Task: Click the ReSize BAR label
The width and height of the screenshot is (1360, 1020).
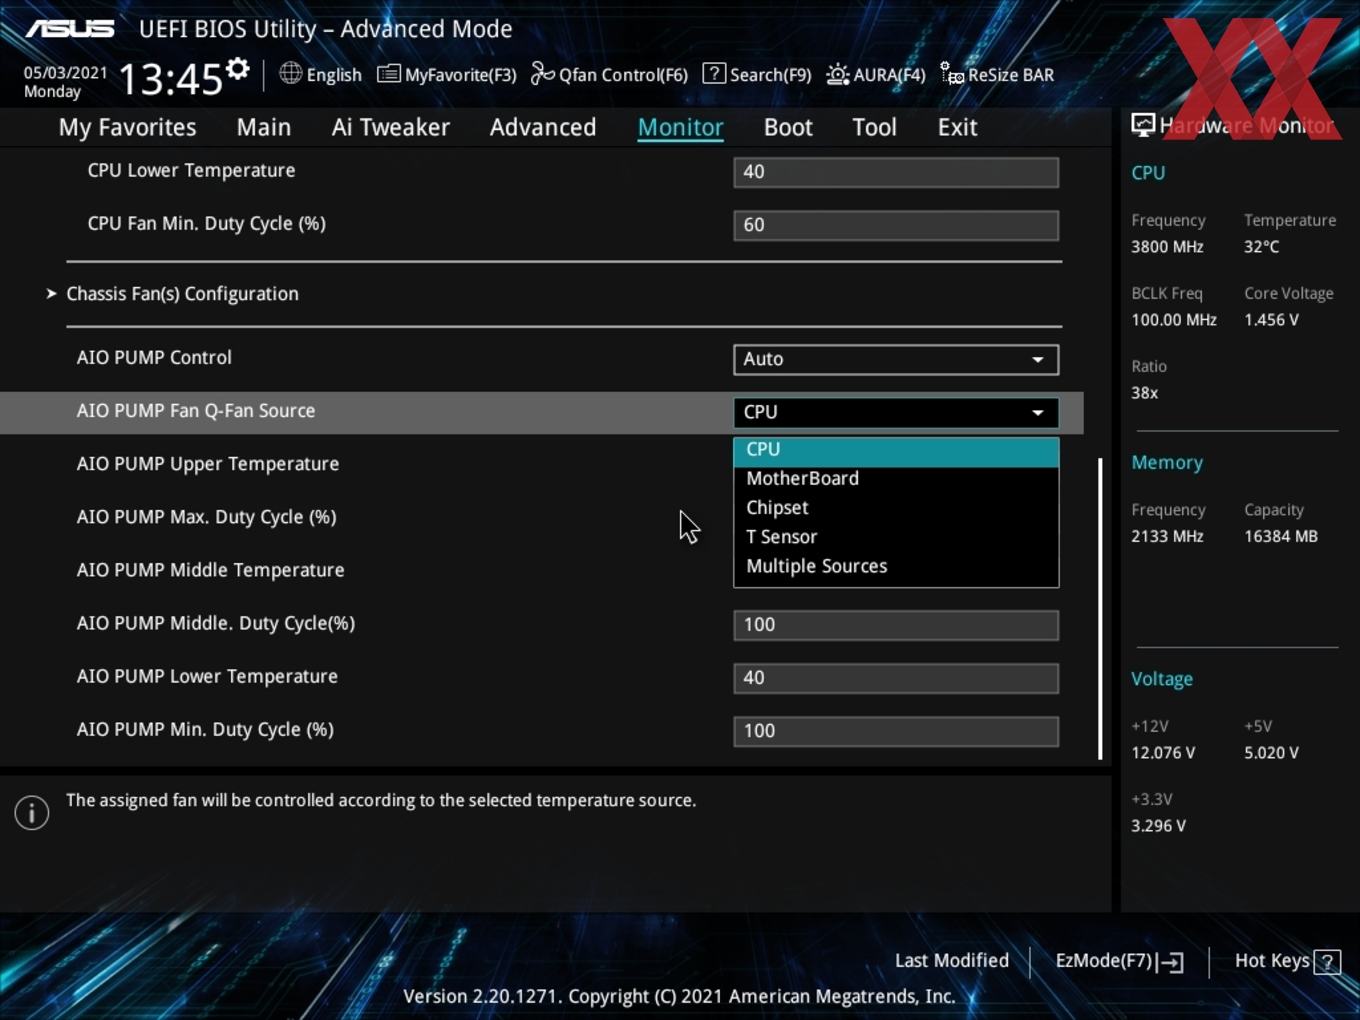Action: click(x=1011, y=75)
